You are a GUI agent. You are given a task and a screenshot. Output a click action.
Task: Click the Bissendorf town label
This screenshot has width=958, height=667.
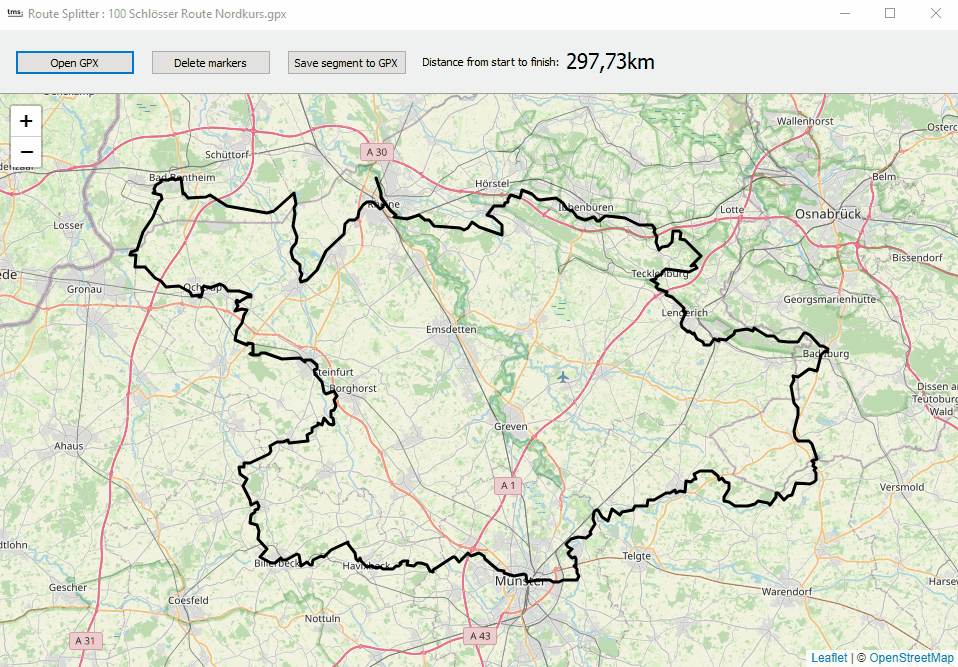point(917,258)
